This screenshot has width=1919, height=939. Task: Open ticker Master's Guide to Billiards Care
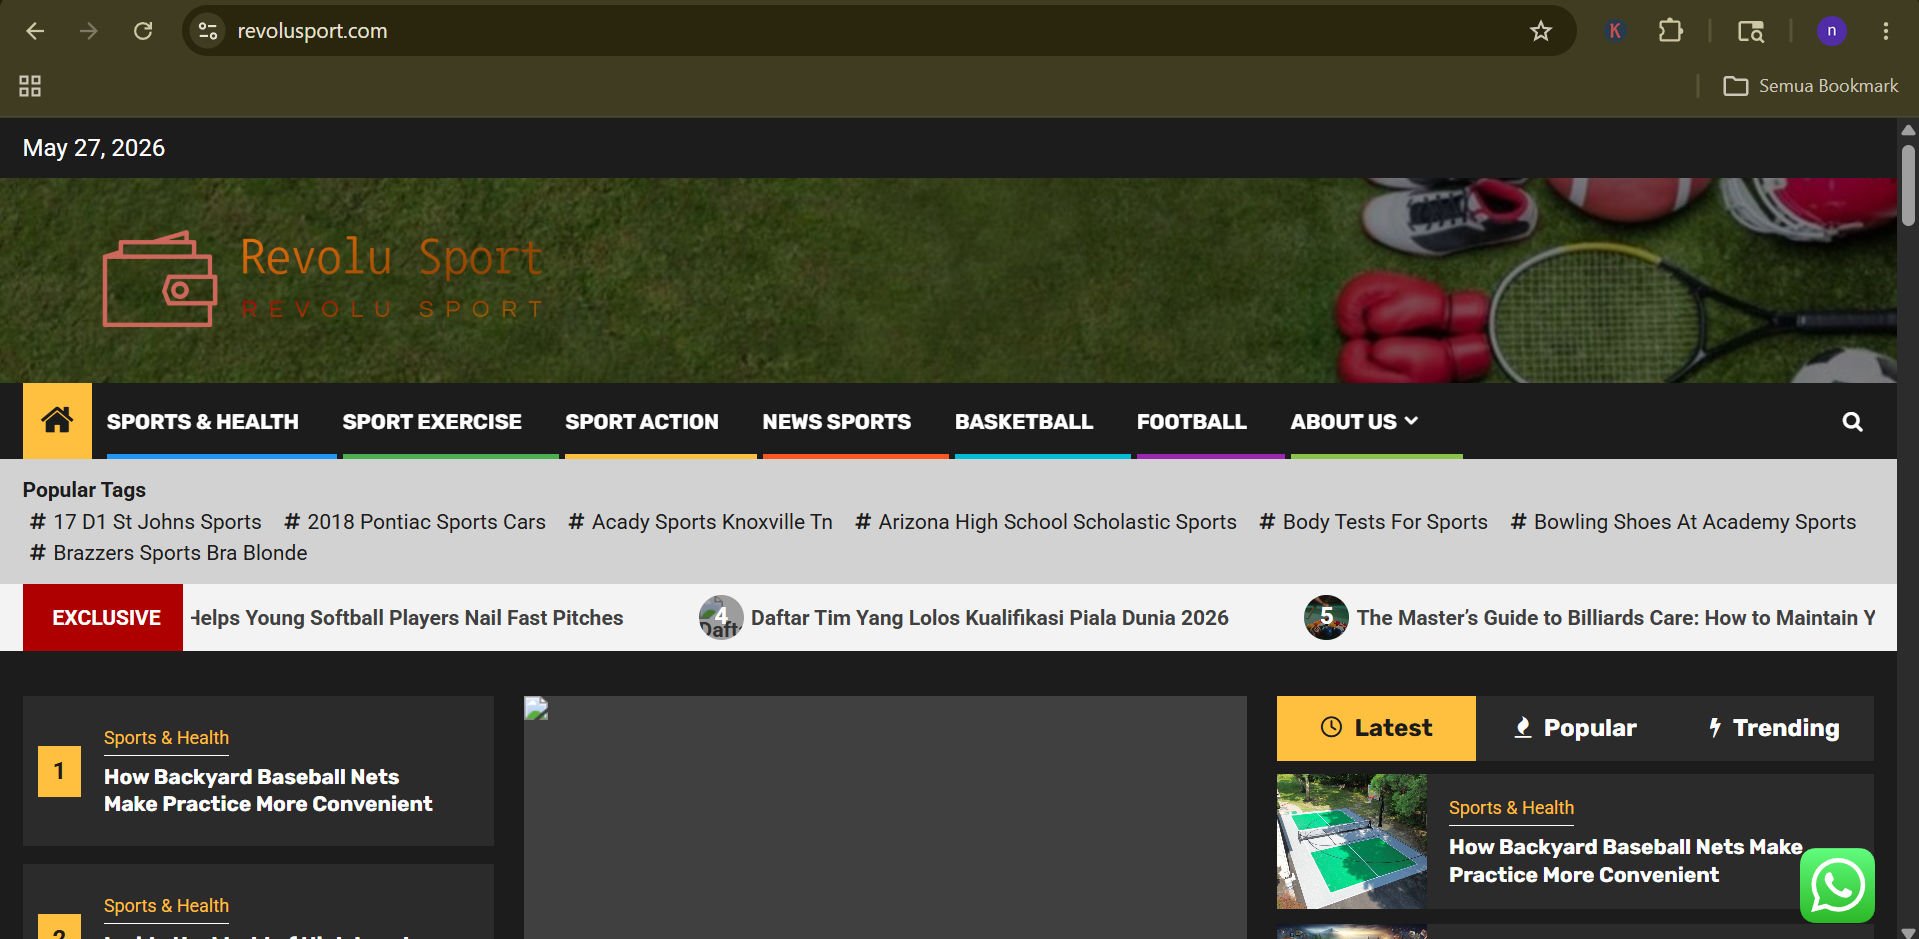point(1616,618)
